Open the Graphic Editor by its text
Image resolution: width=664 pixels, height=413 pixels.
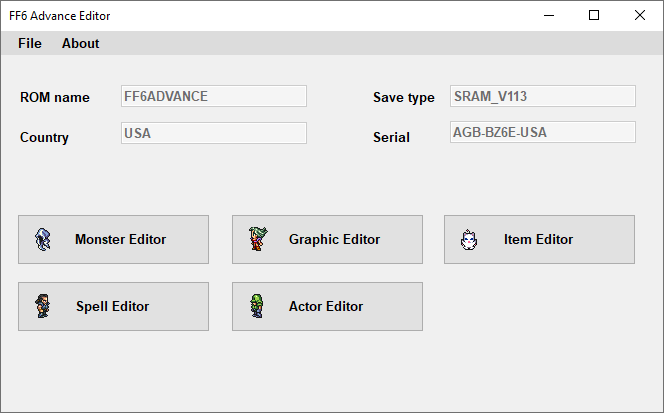pos(334,239)
